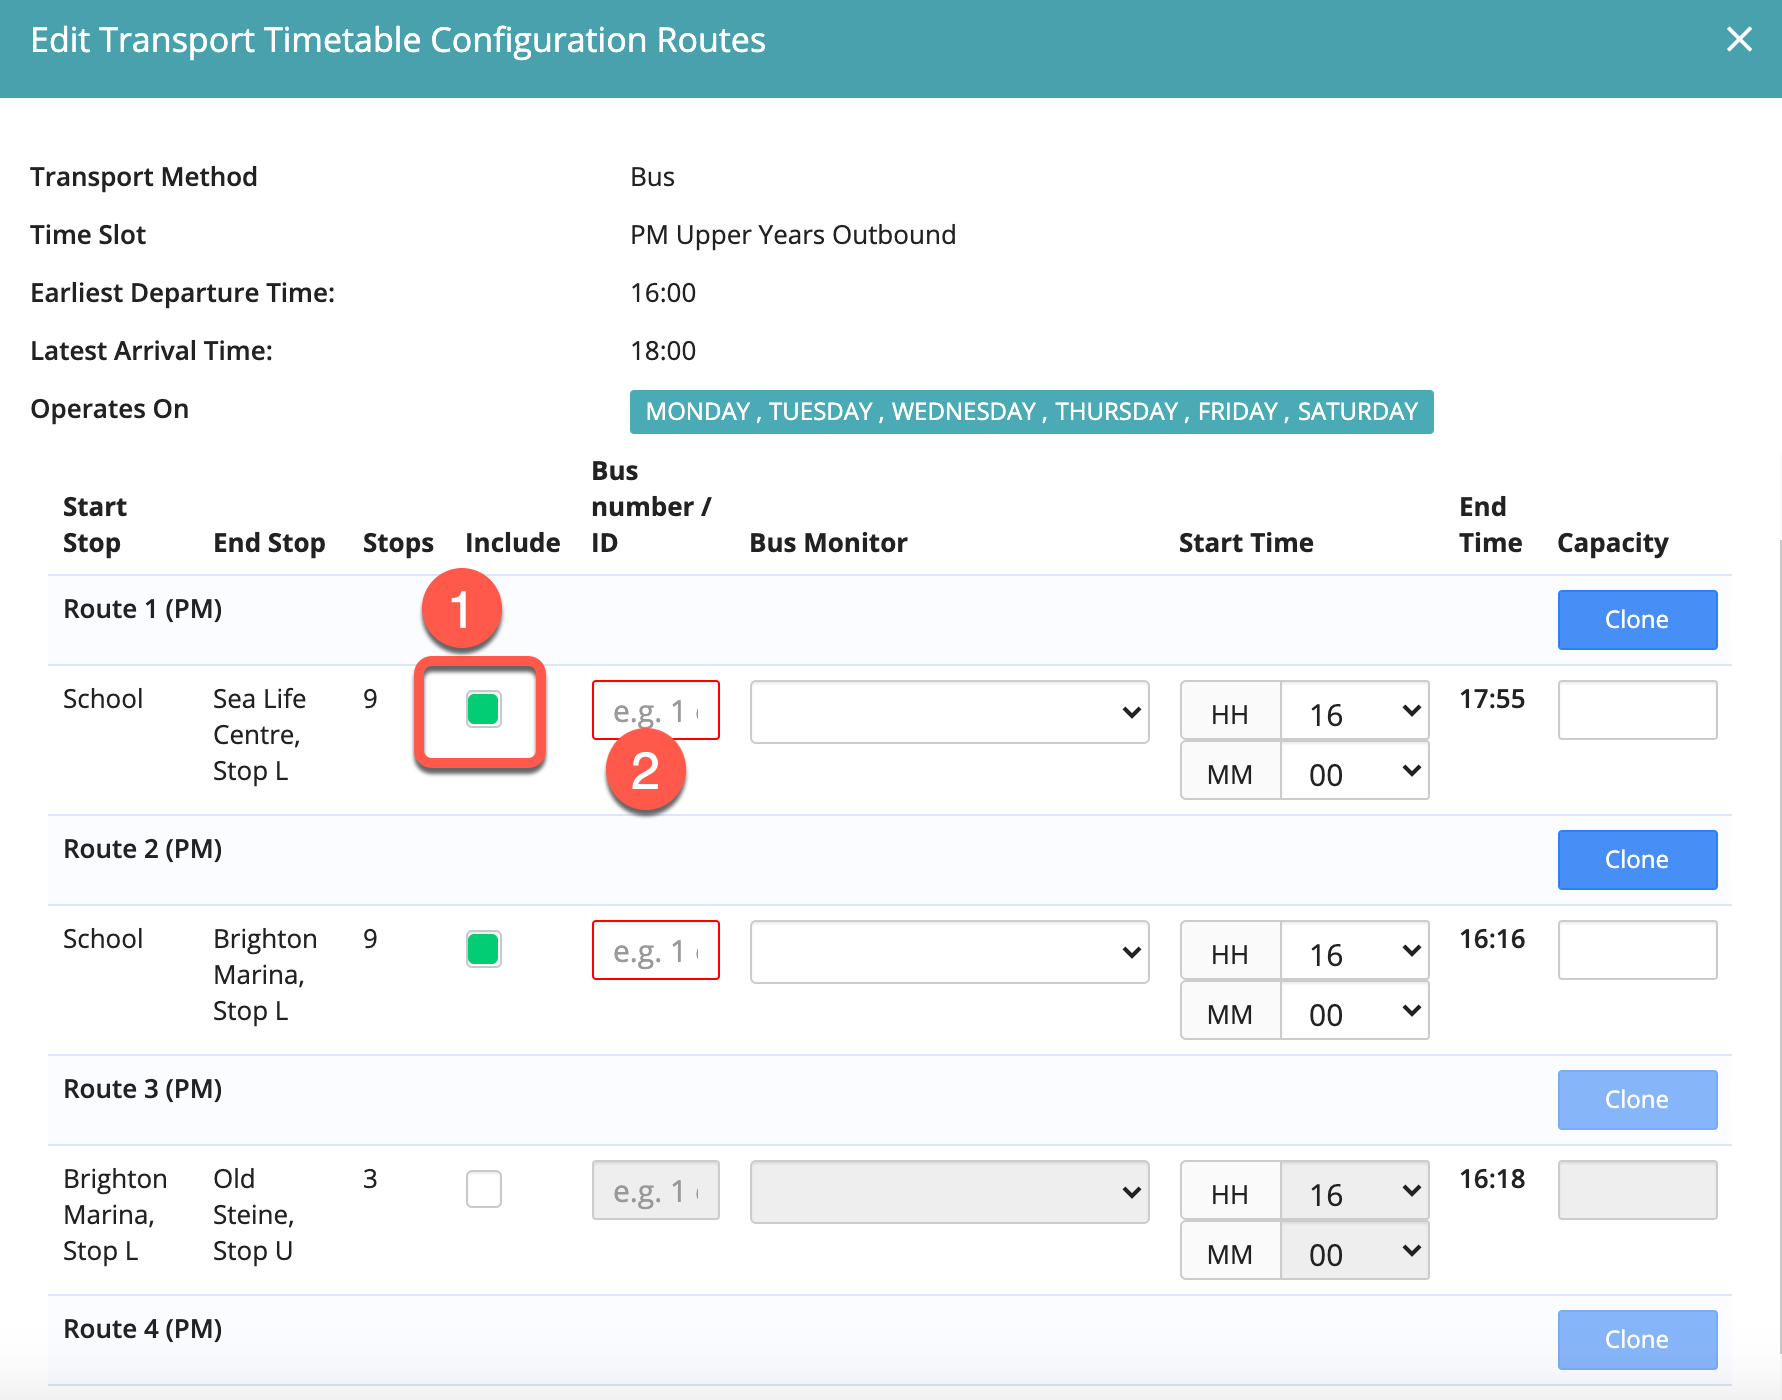Change start hour dropdown for Route 1
The height and width of the screenshot is (1400, 1782).
tap(1354, 712)
